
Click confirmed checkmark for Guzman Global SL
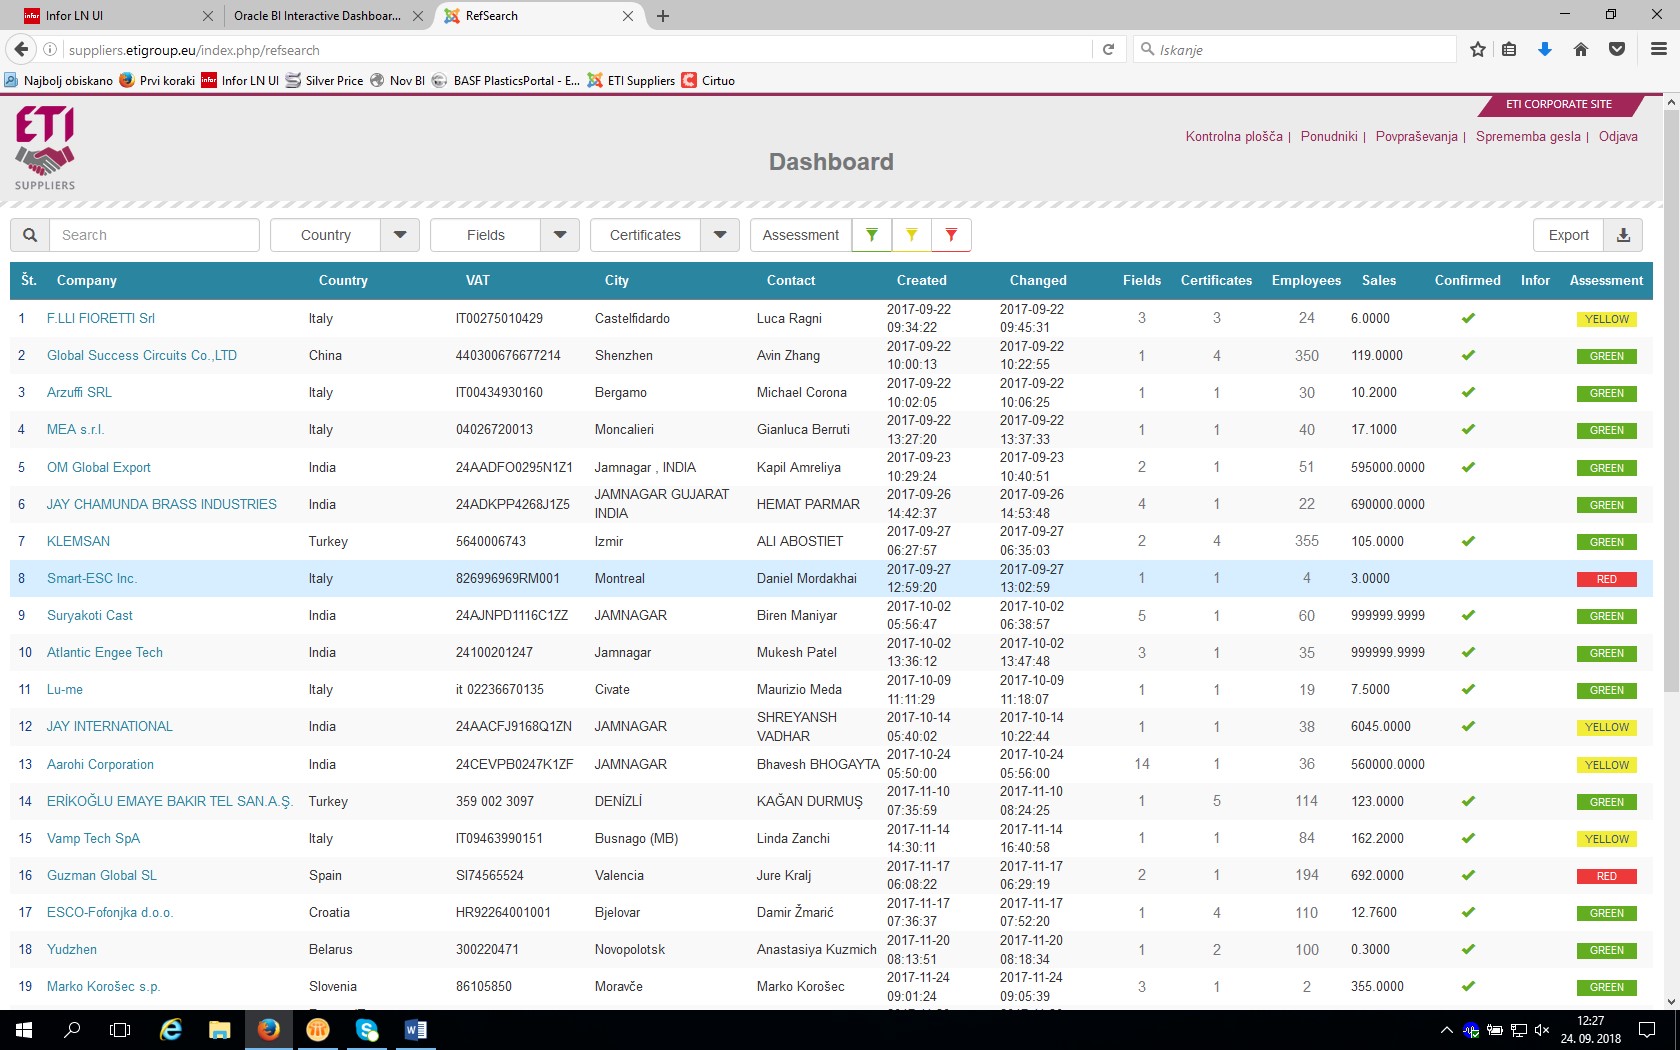pyautogui.click(x=1467, y=876)
